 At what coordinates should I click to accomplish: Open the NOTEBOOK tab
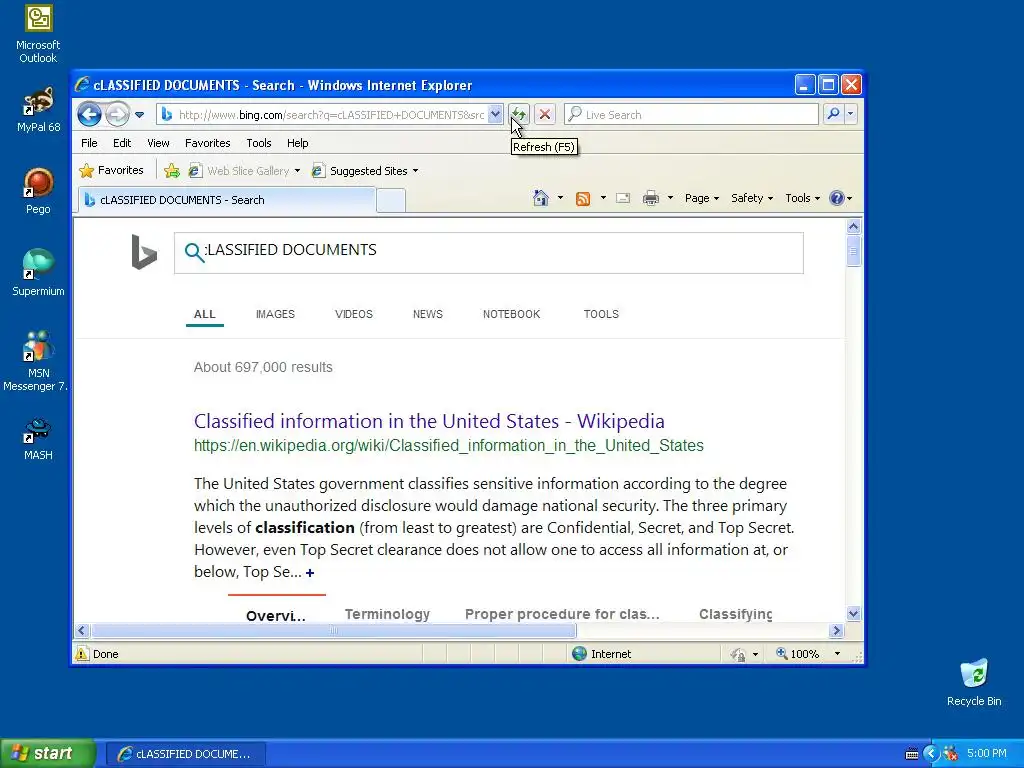point(511,314)
